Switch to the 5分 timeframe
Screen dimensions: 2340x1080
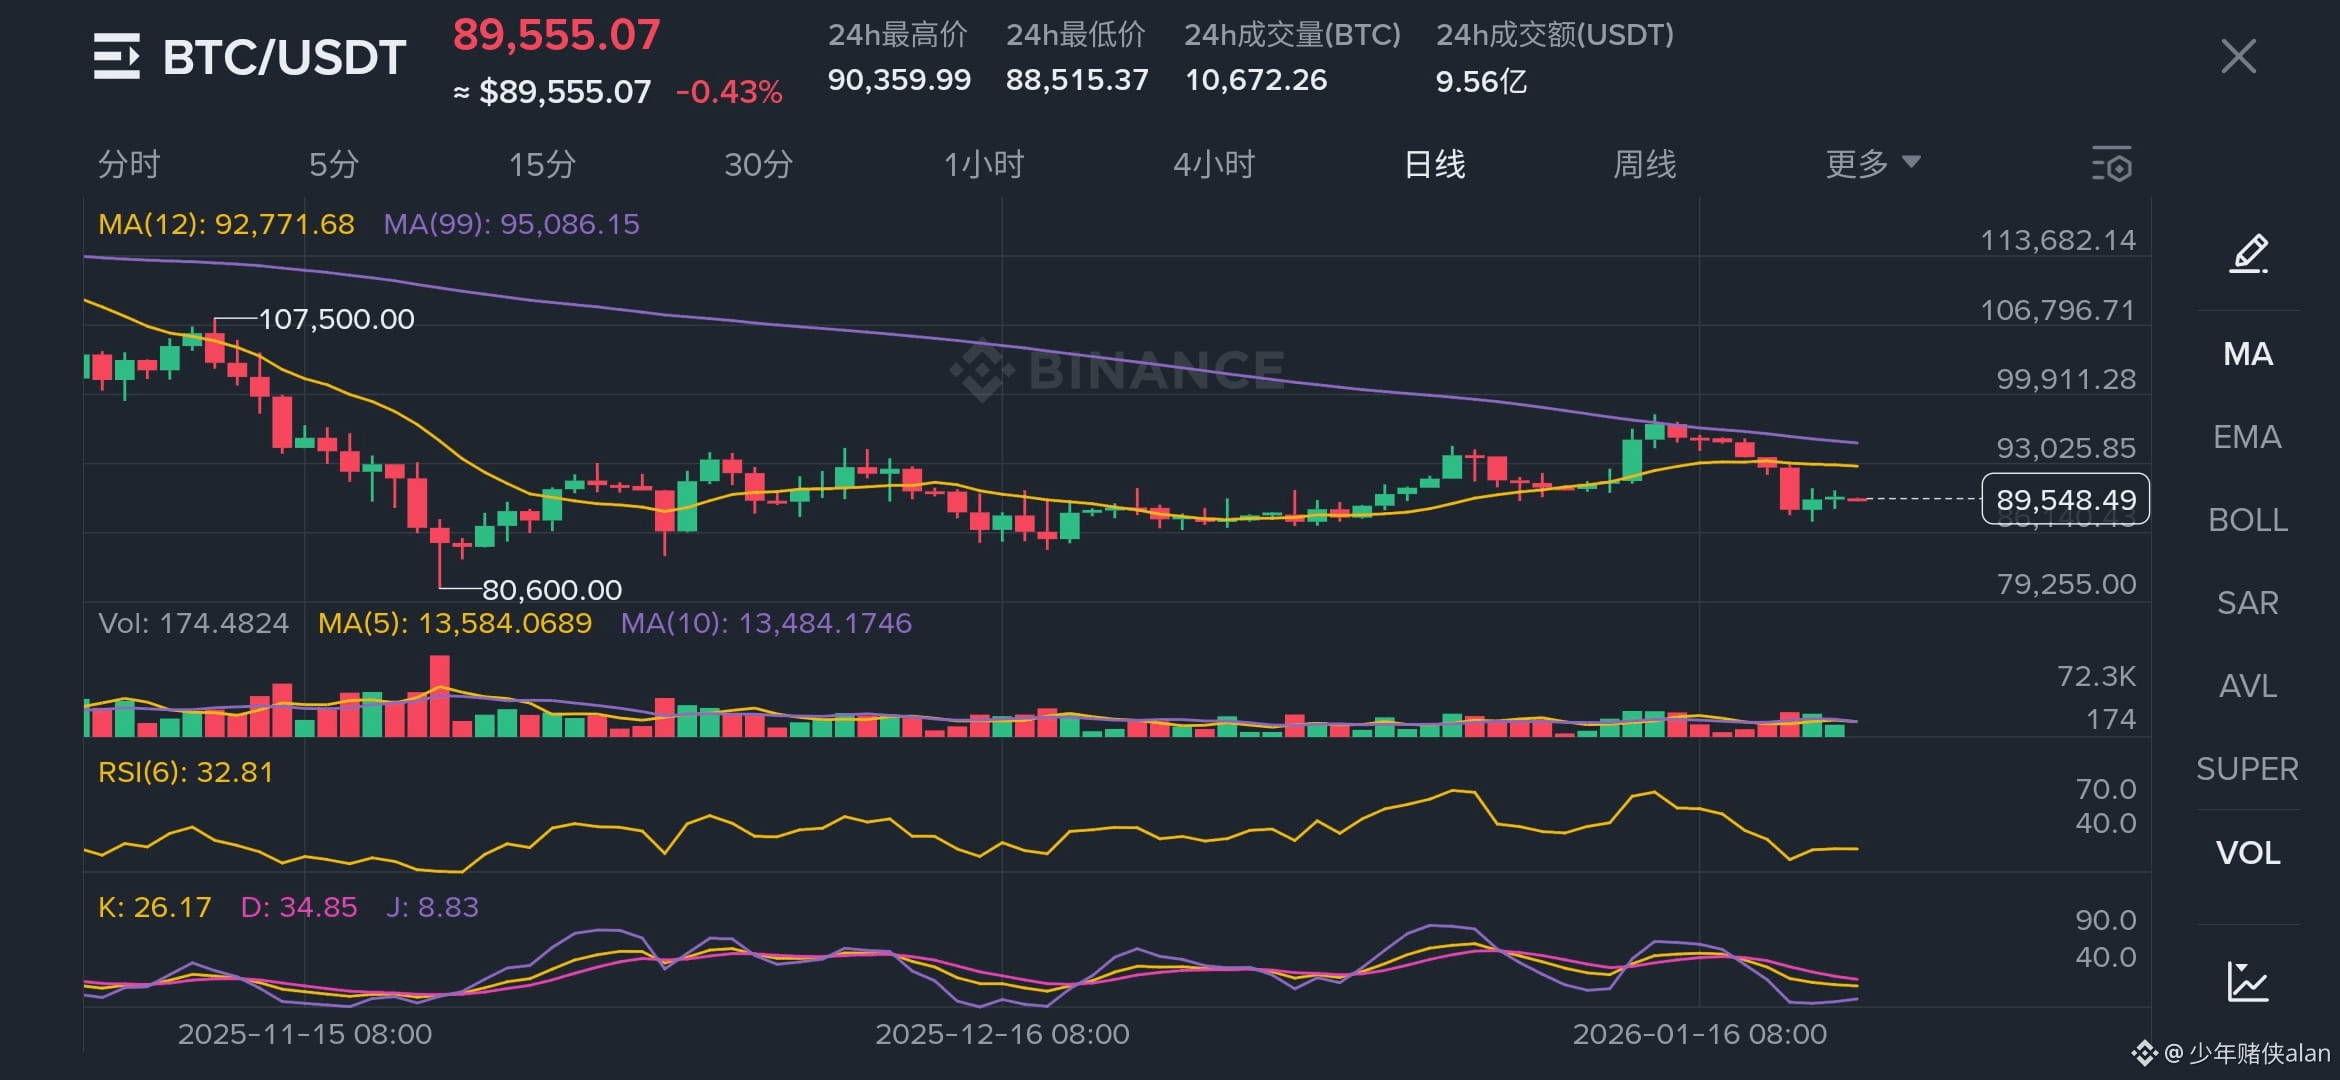(333, 164)
